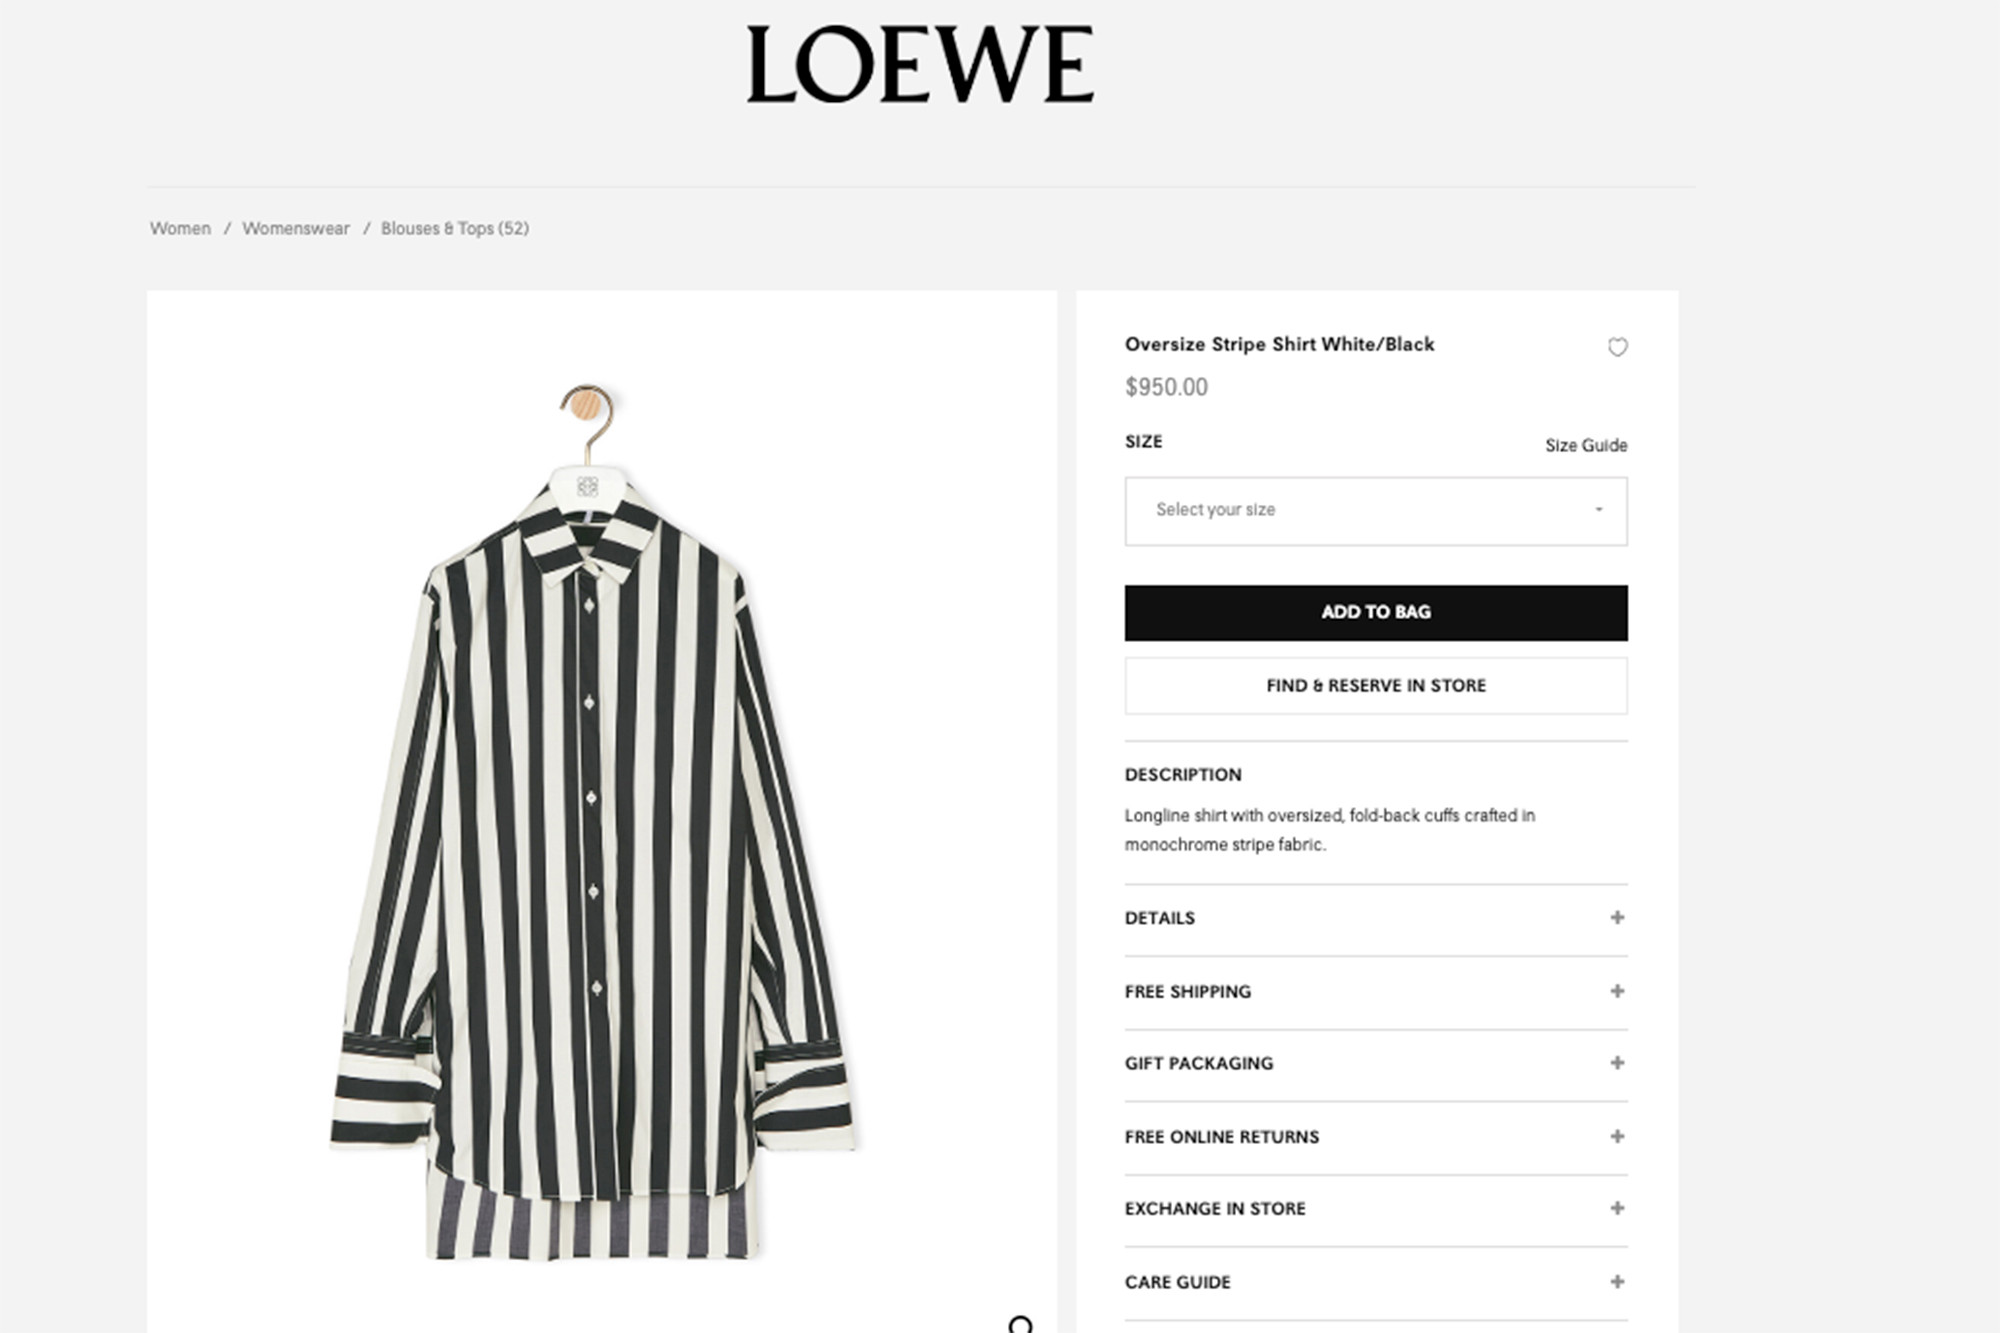The width and height of the screenshot is (2000, 1333).
Task: Click the plus icon beside Free Shipping
Action: [x=1617, y=991]
